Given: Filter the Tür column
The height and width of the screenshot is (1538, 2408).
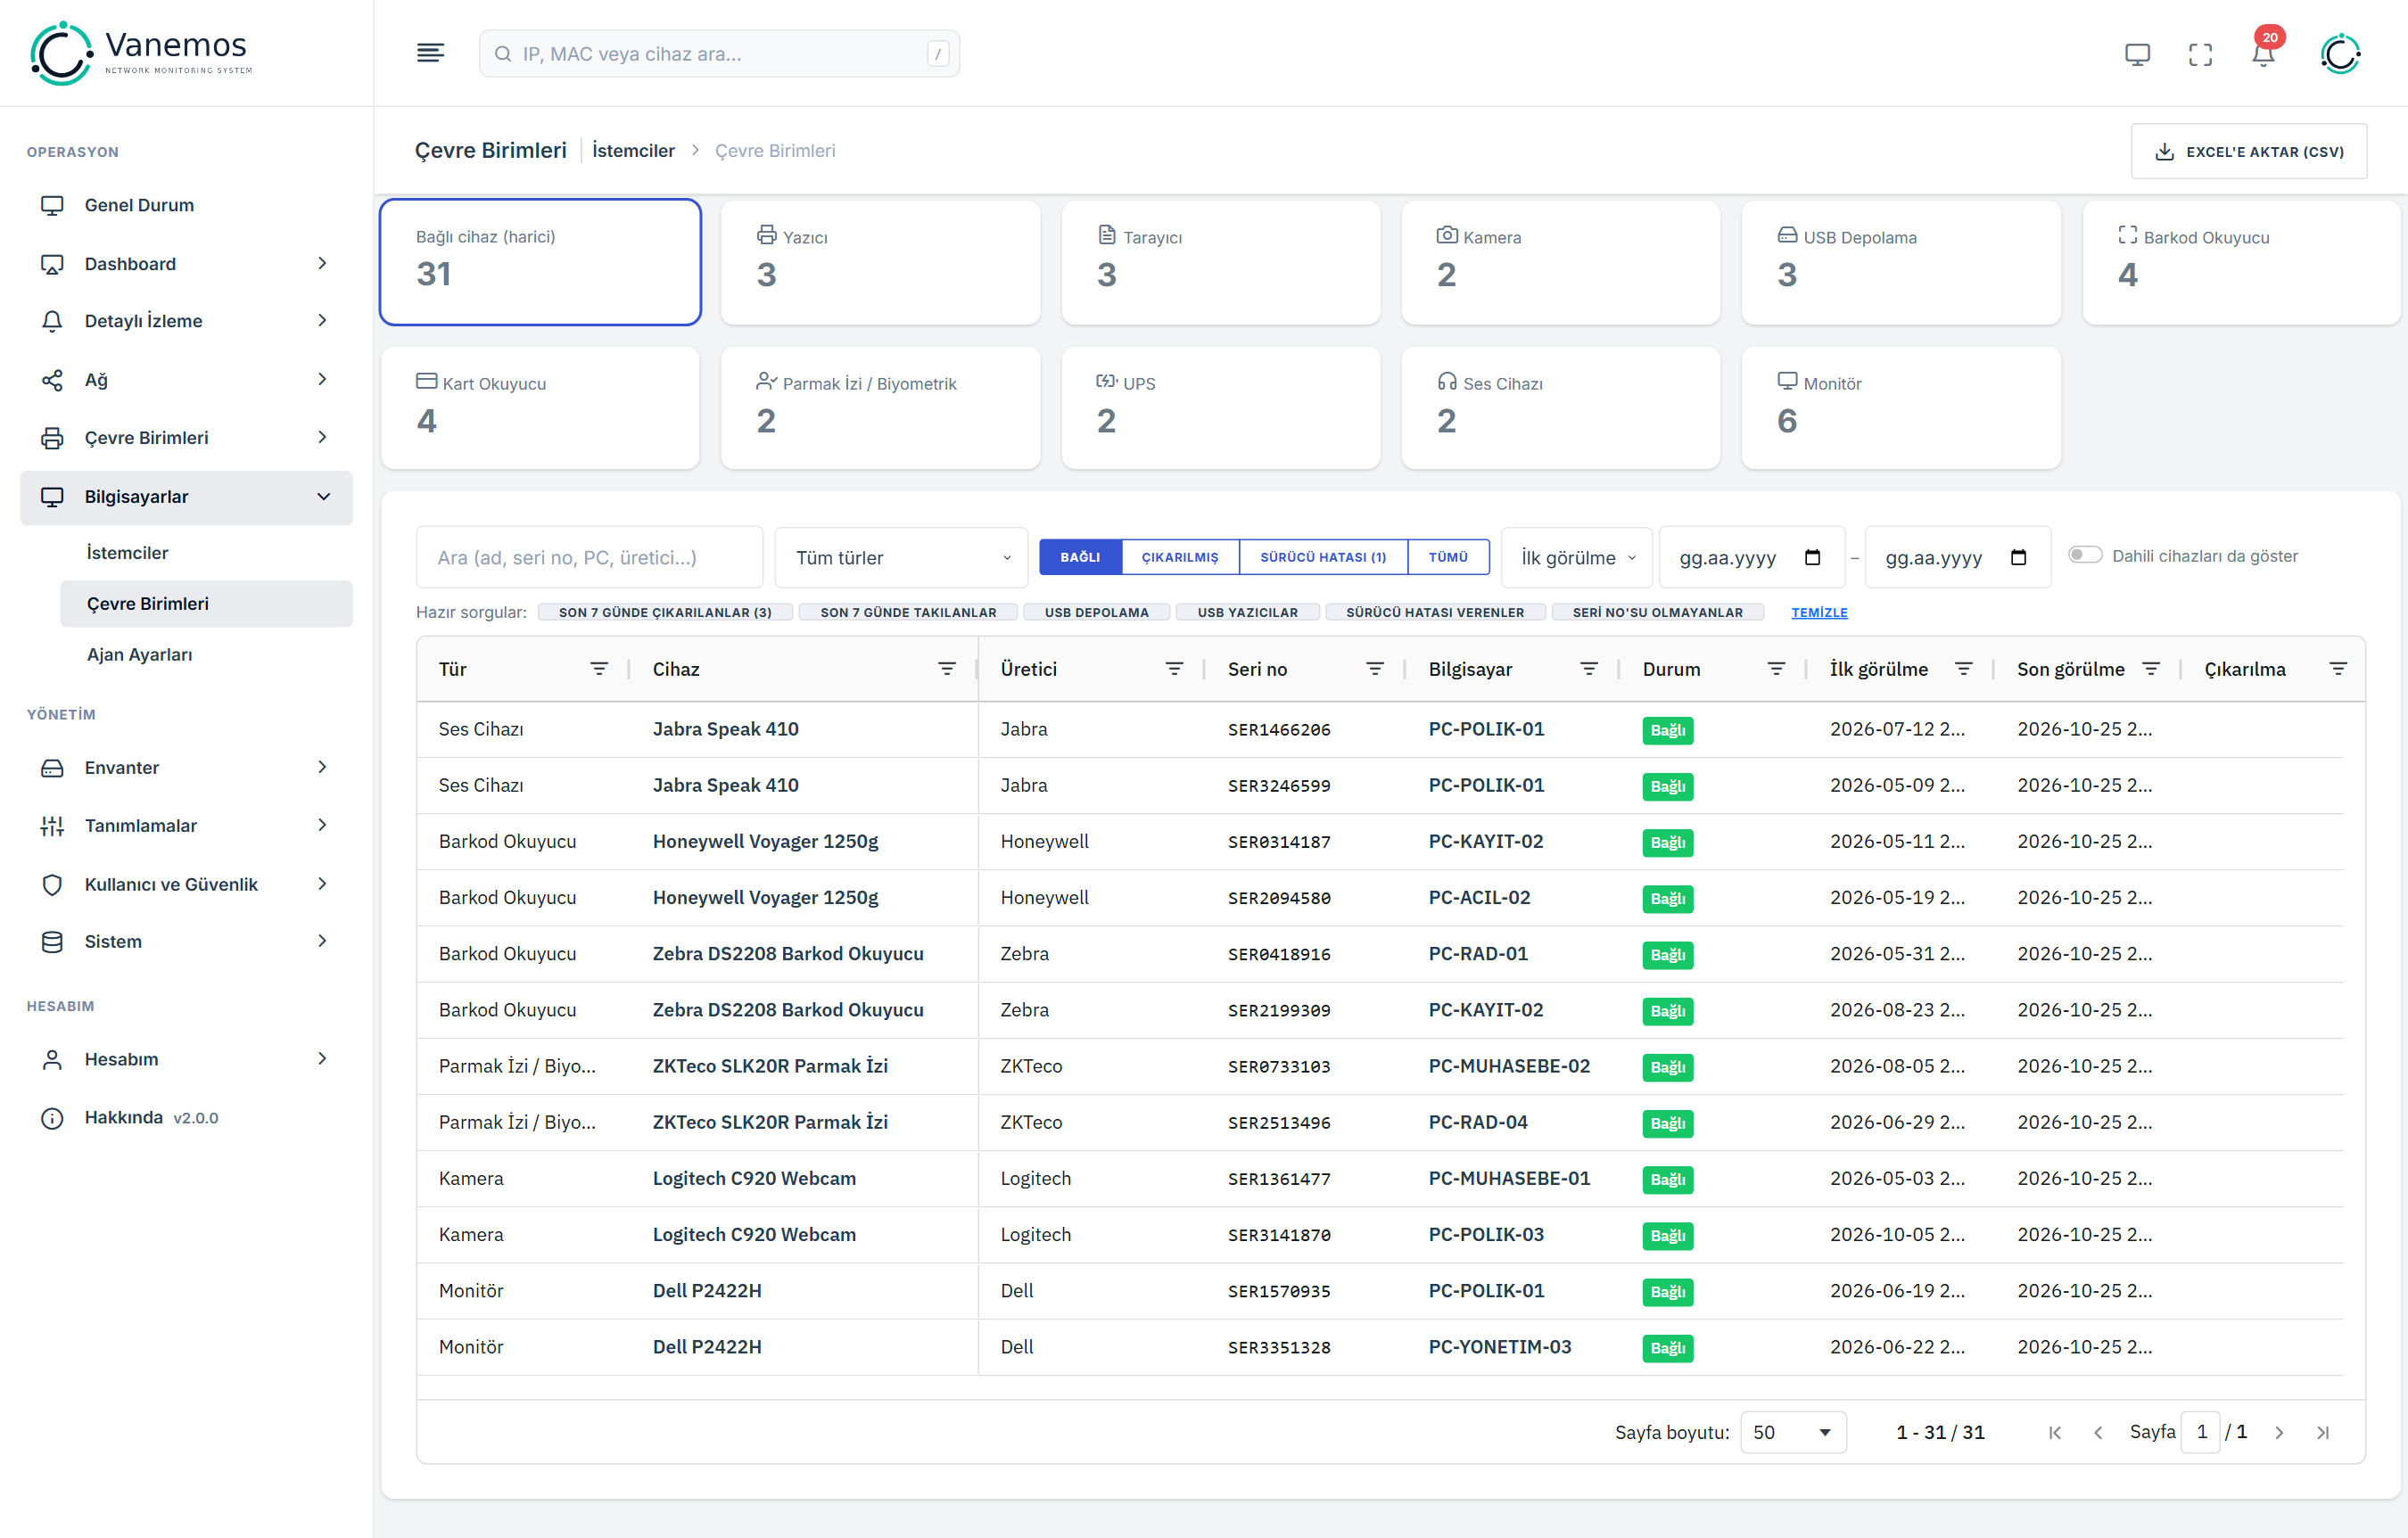Looking at the screenshot, I should coord(599,669).
